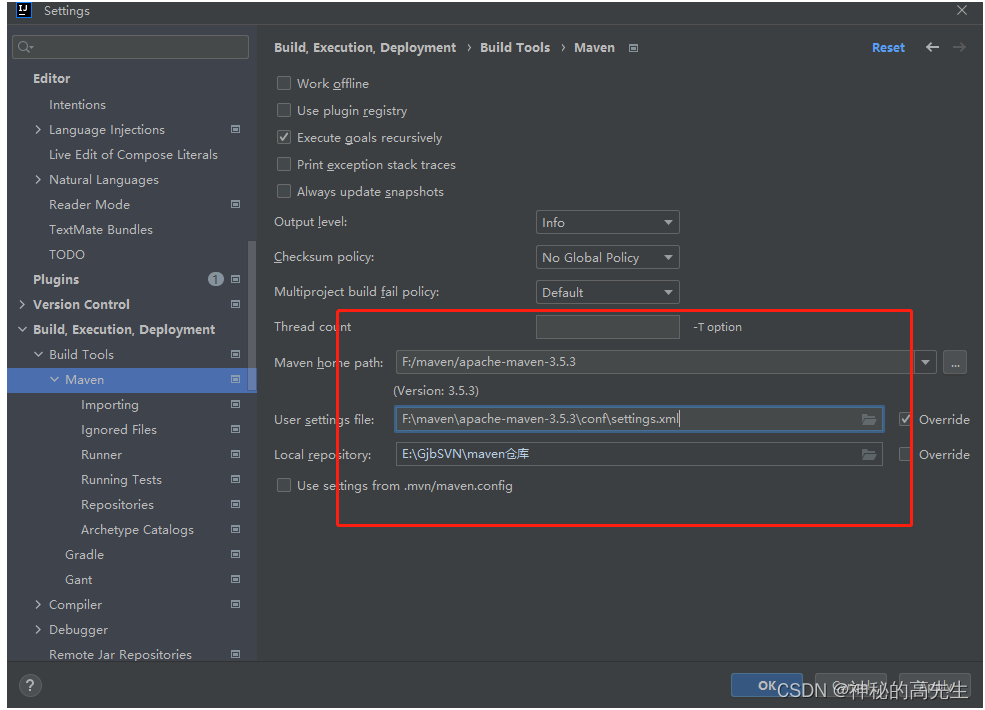Click project-level icon next to Runner
The width and height of the screenshot is (985, 710).
(x=236, y=454)
